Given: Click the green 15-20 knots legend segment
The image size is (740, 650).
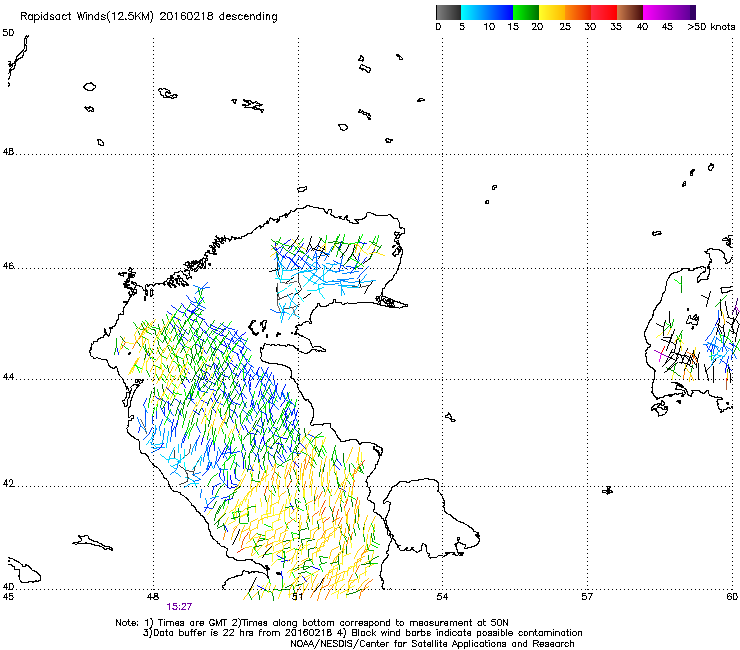Looking at the screenshot, I should coord(526,12).
